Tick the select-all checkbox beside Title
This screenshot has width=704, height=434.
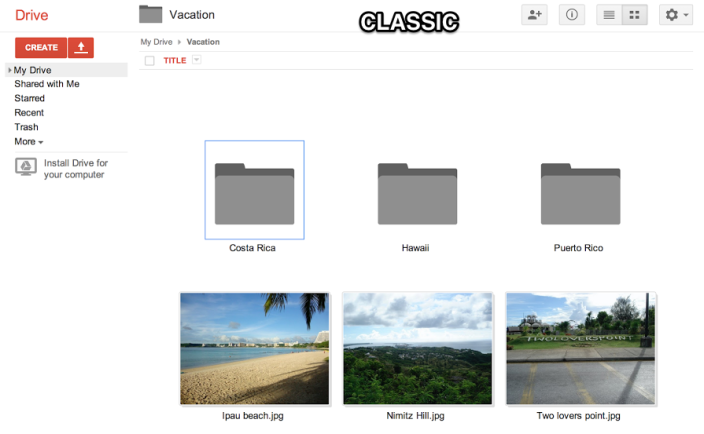click(x=150, y=61)
